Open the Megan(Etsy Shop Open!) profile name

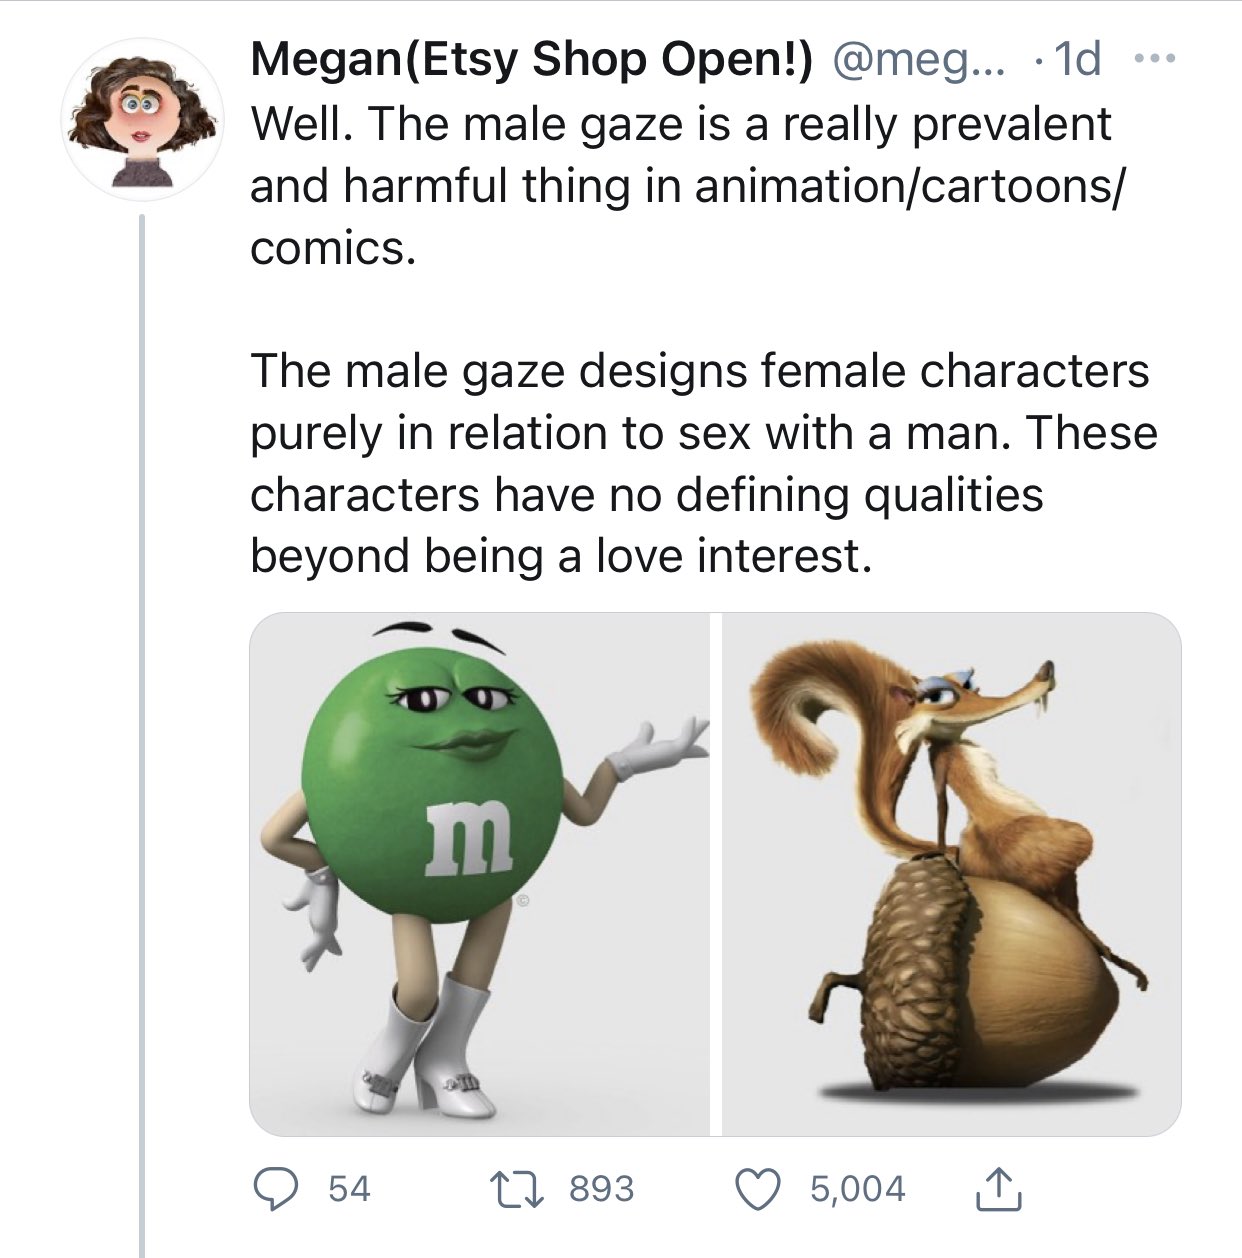tap(531, 61)
